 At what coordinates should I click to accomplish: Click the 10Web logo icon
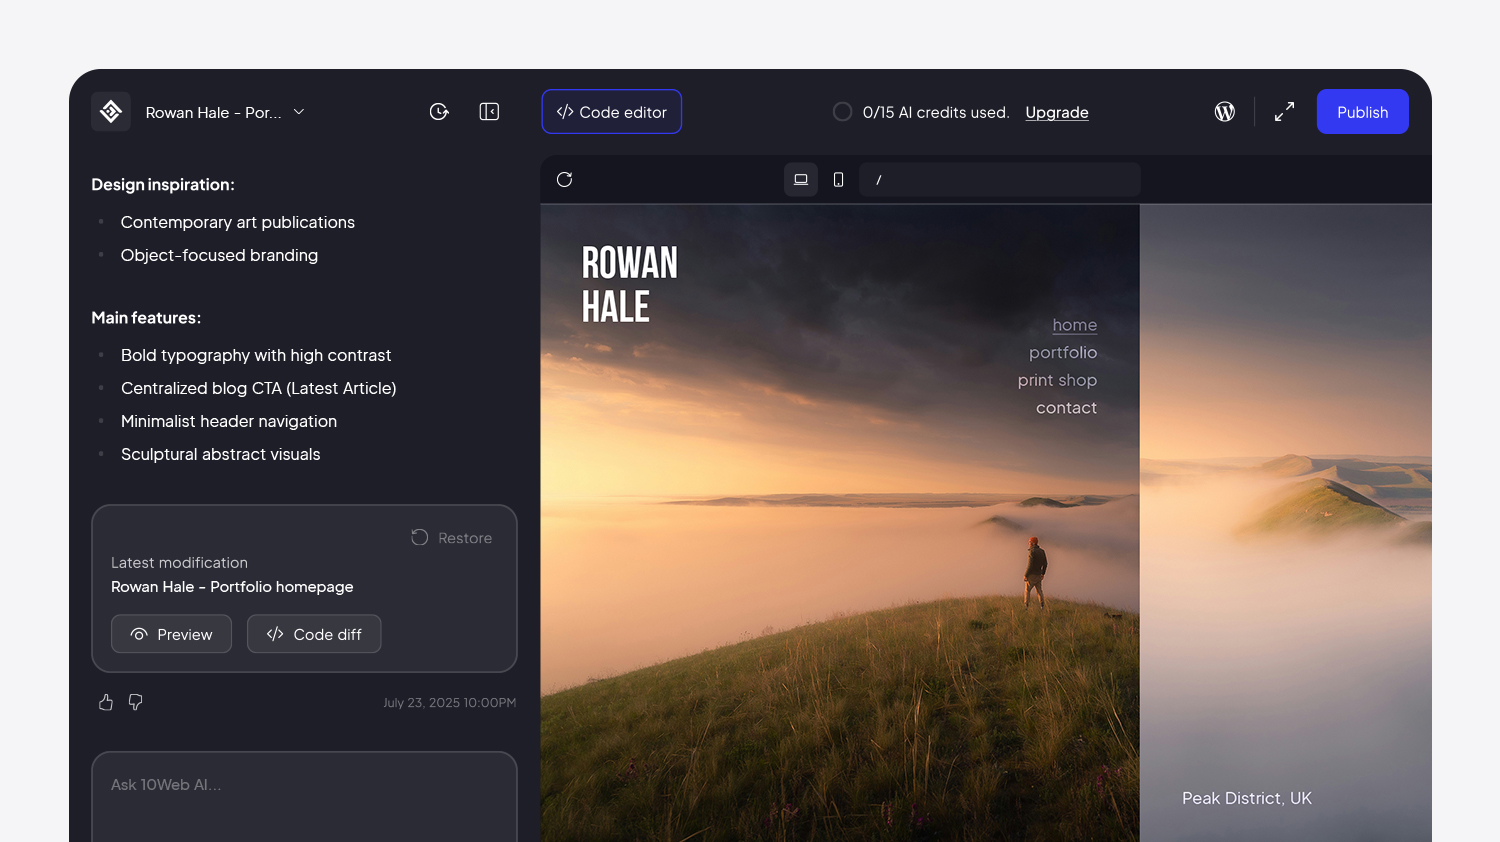click(110, 111)
